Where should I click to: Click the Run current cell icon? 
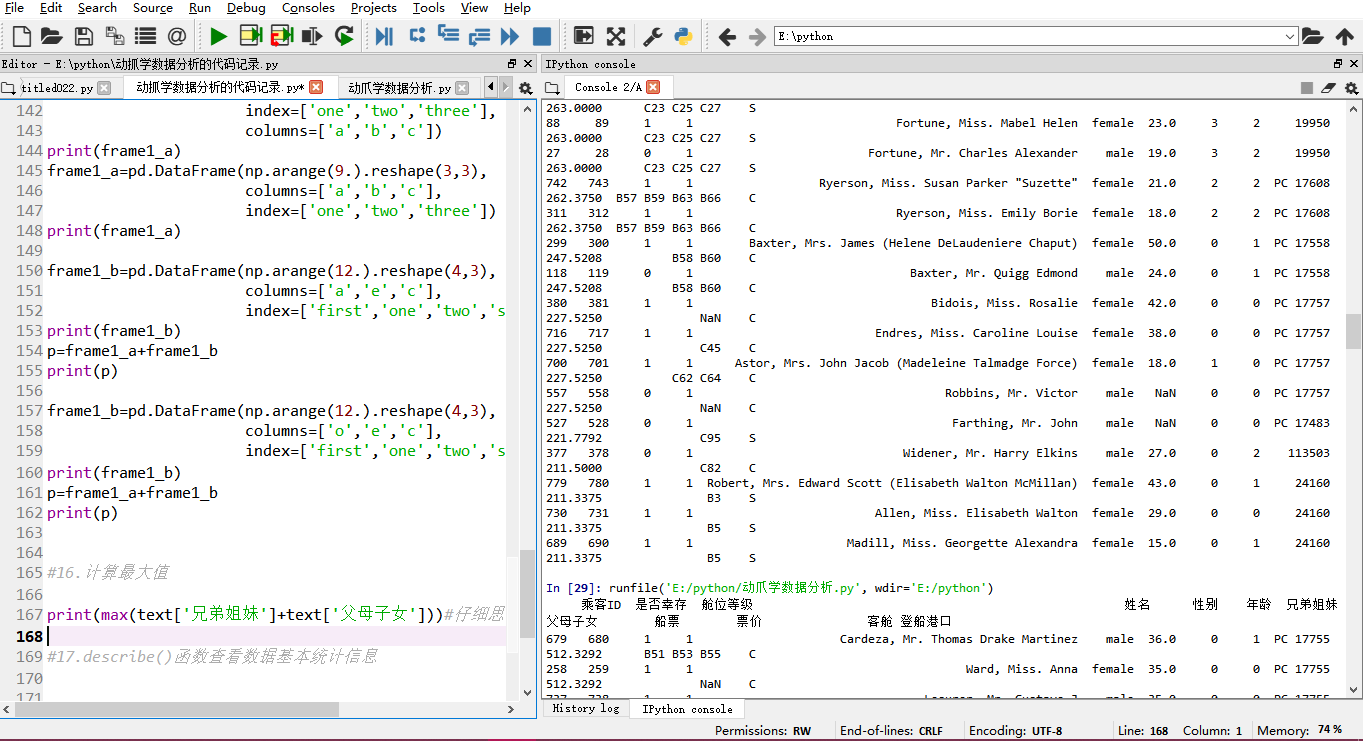pyautogui.click(x=250, y=37)
